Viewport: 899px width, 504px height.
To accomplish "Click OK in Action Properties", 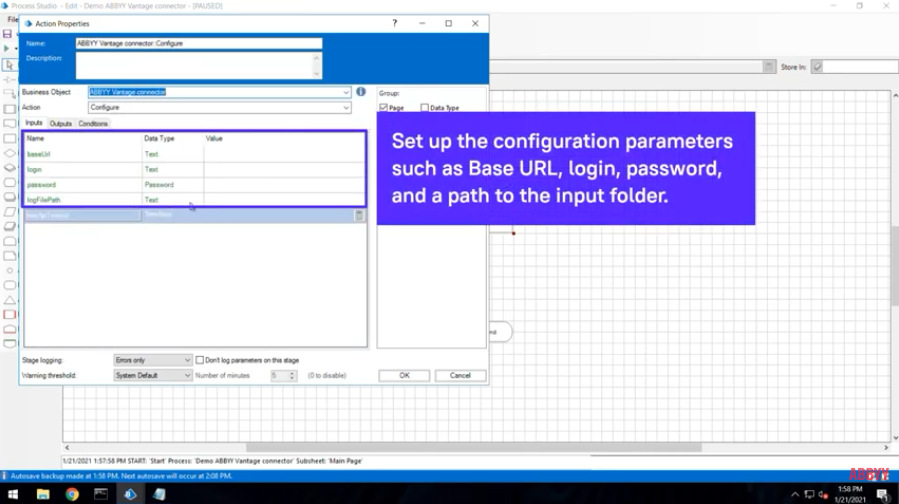I will [404, 376].
